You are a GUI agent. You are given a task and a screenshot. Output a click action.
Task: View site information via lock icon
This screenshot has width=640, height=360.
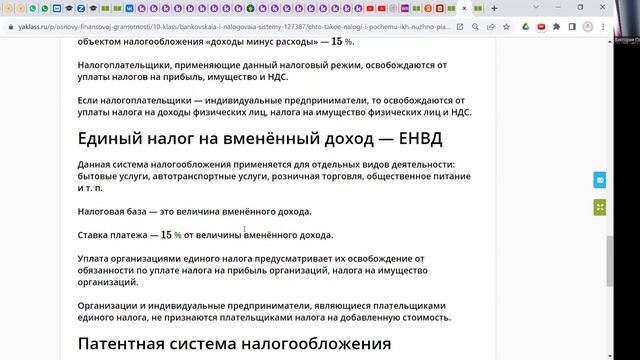click(x=11, y=27)
